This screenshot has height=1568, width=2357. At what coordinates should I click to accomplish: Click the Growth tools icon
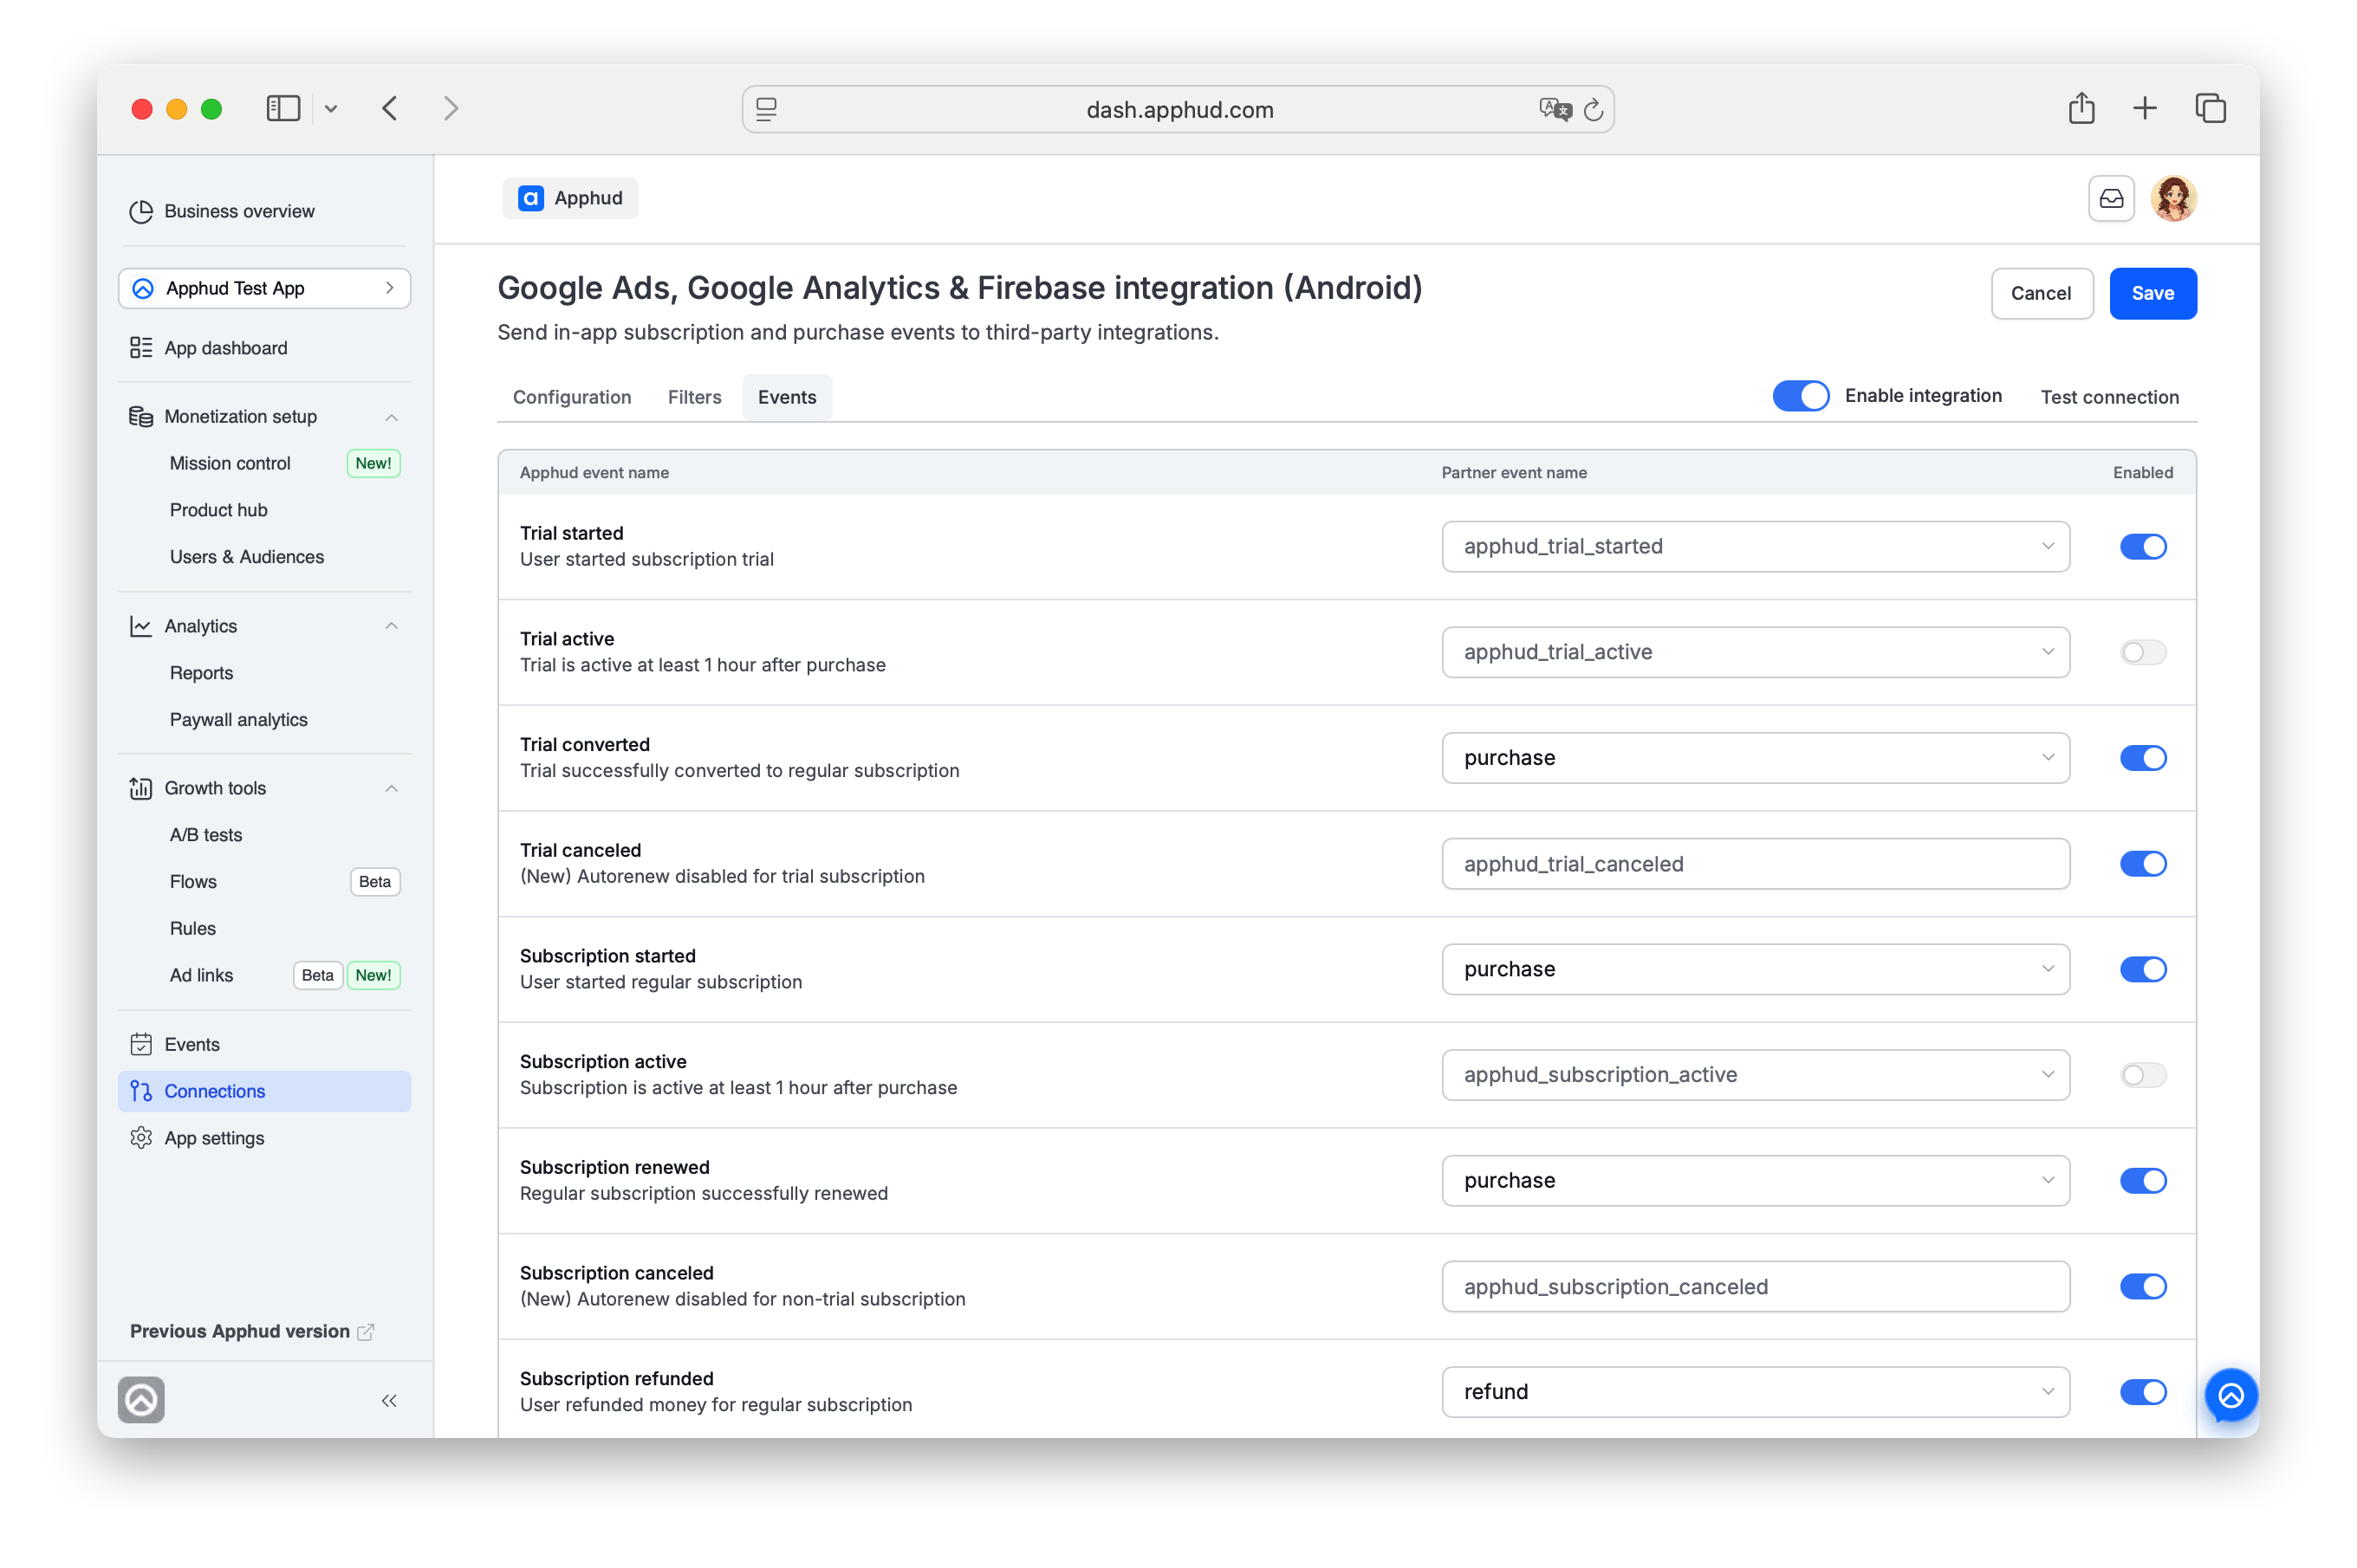141,788
